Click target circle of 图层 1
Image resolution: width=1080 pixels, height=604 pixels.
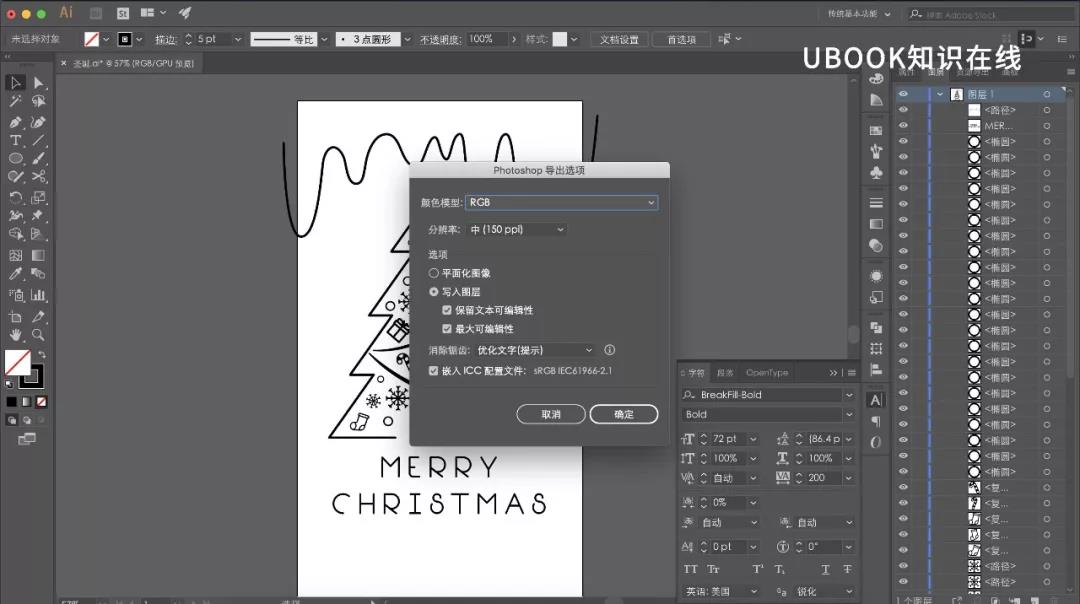(x=1047, y=94)
